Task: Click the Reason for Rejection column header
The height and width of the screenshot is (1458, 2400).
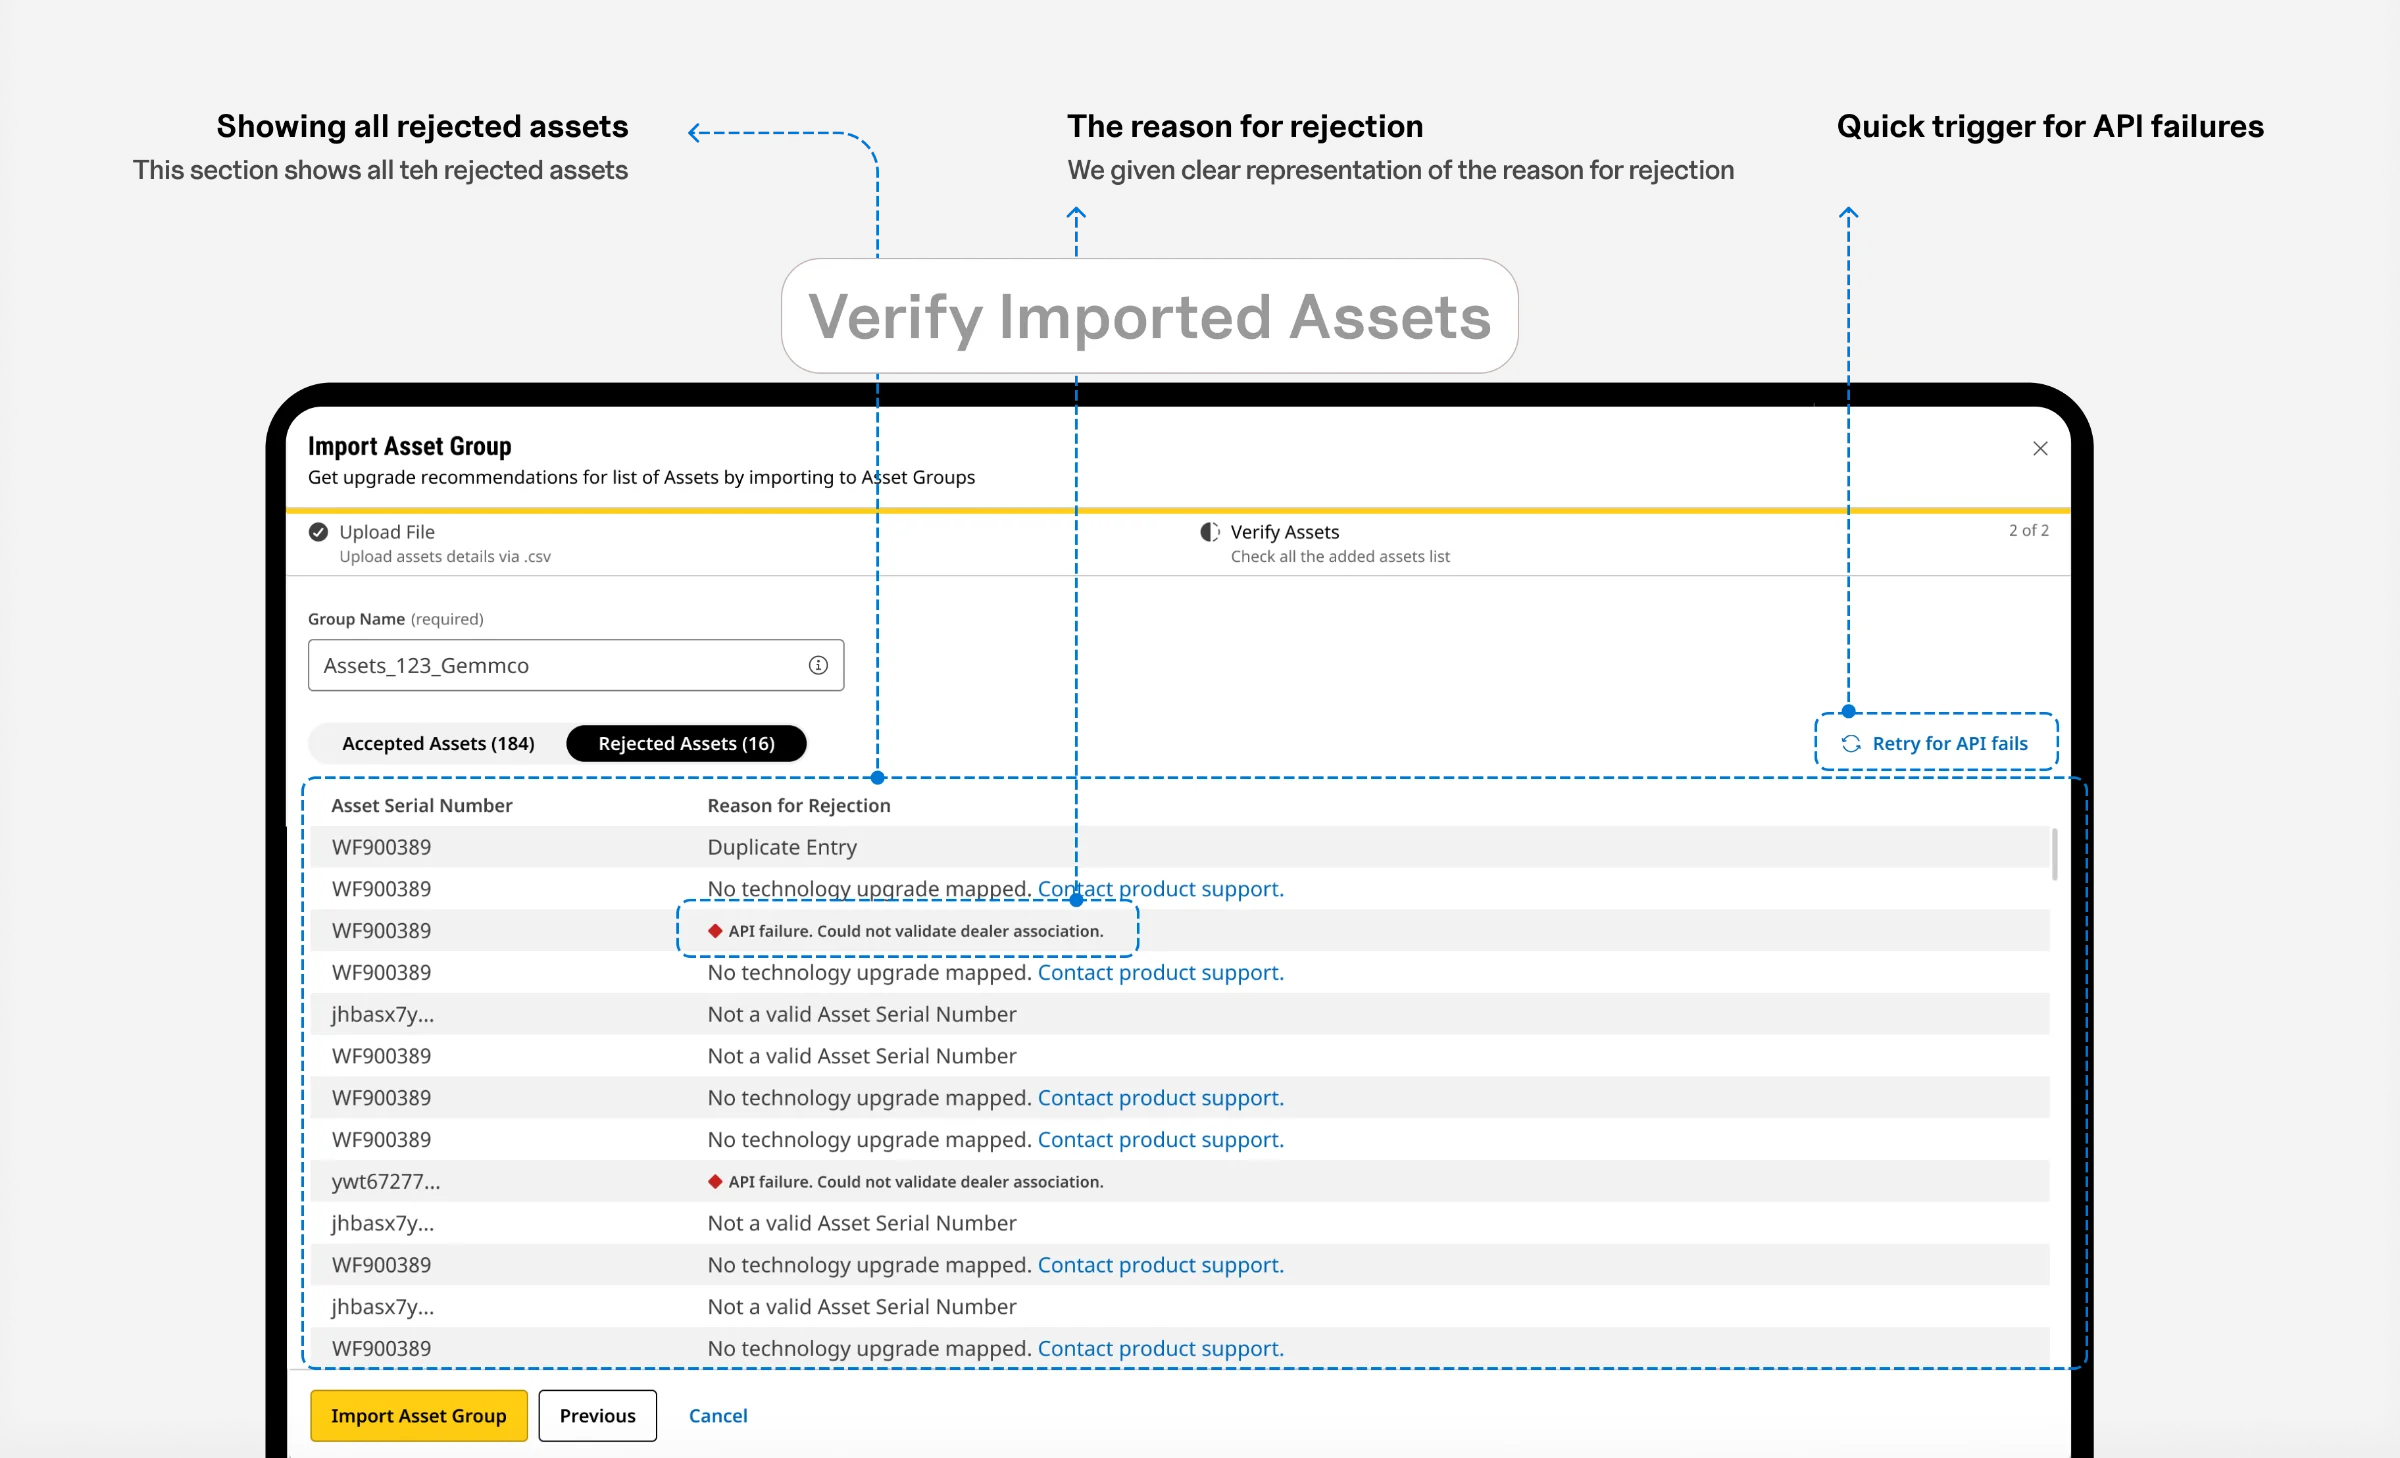Action: click(798, 805)
